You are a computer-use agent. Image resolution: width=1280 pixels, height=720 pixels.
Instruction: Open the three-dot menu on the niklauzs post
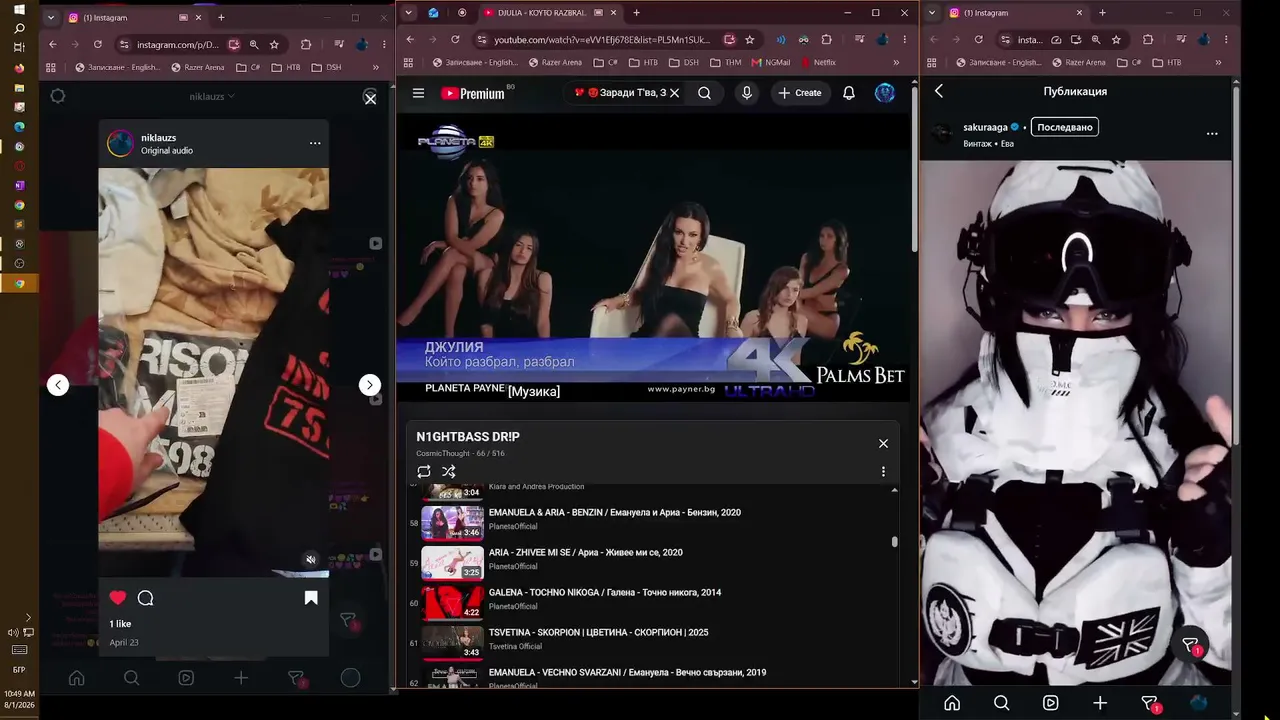pos(315,143)
